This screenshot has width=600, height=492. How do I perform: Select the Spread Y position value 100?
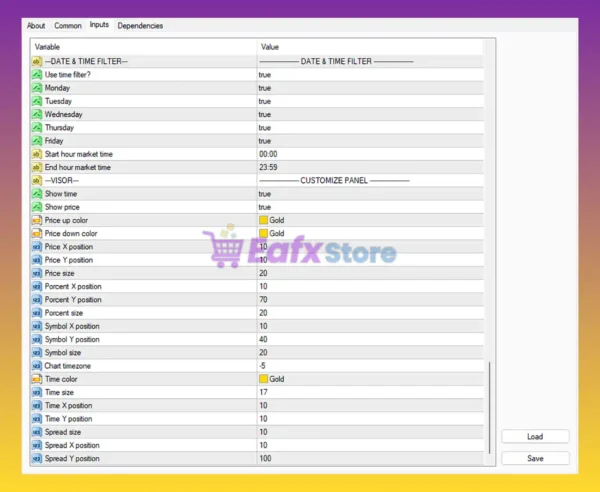[265, 458]
